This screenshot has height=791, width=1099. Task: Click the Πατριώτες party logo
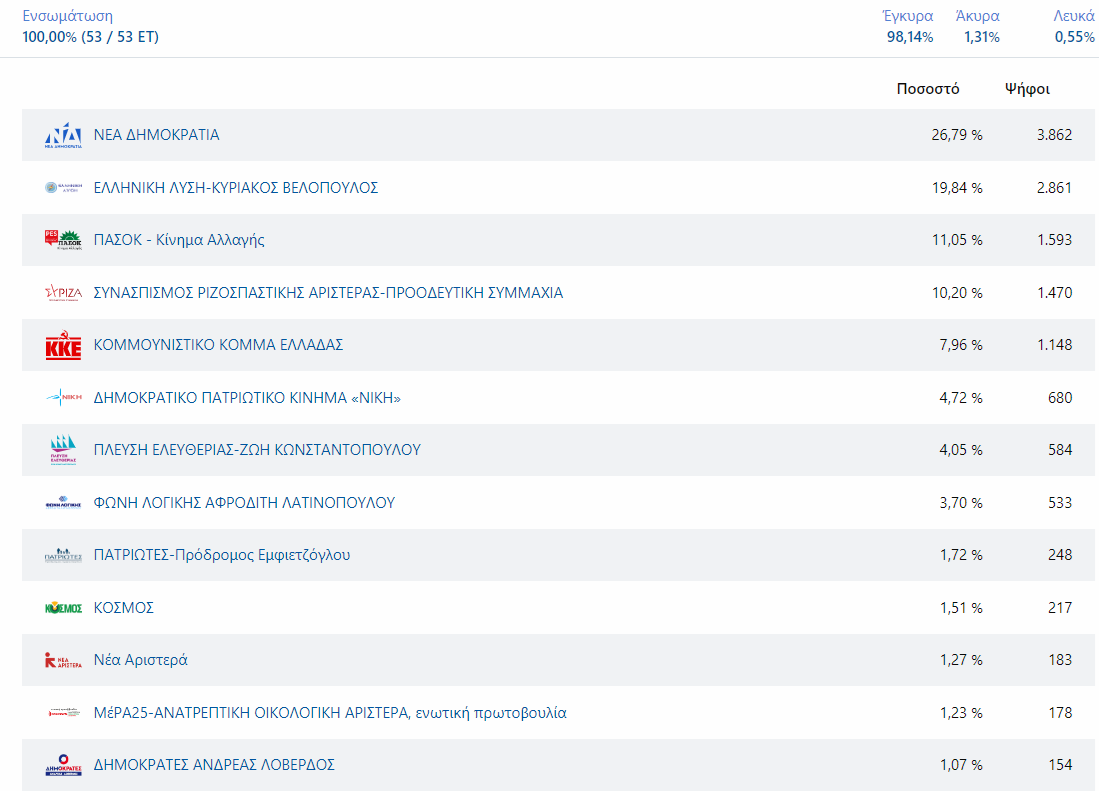coord(63,555)
